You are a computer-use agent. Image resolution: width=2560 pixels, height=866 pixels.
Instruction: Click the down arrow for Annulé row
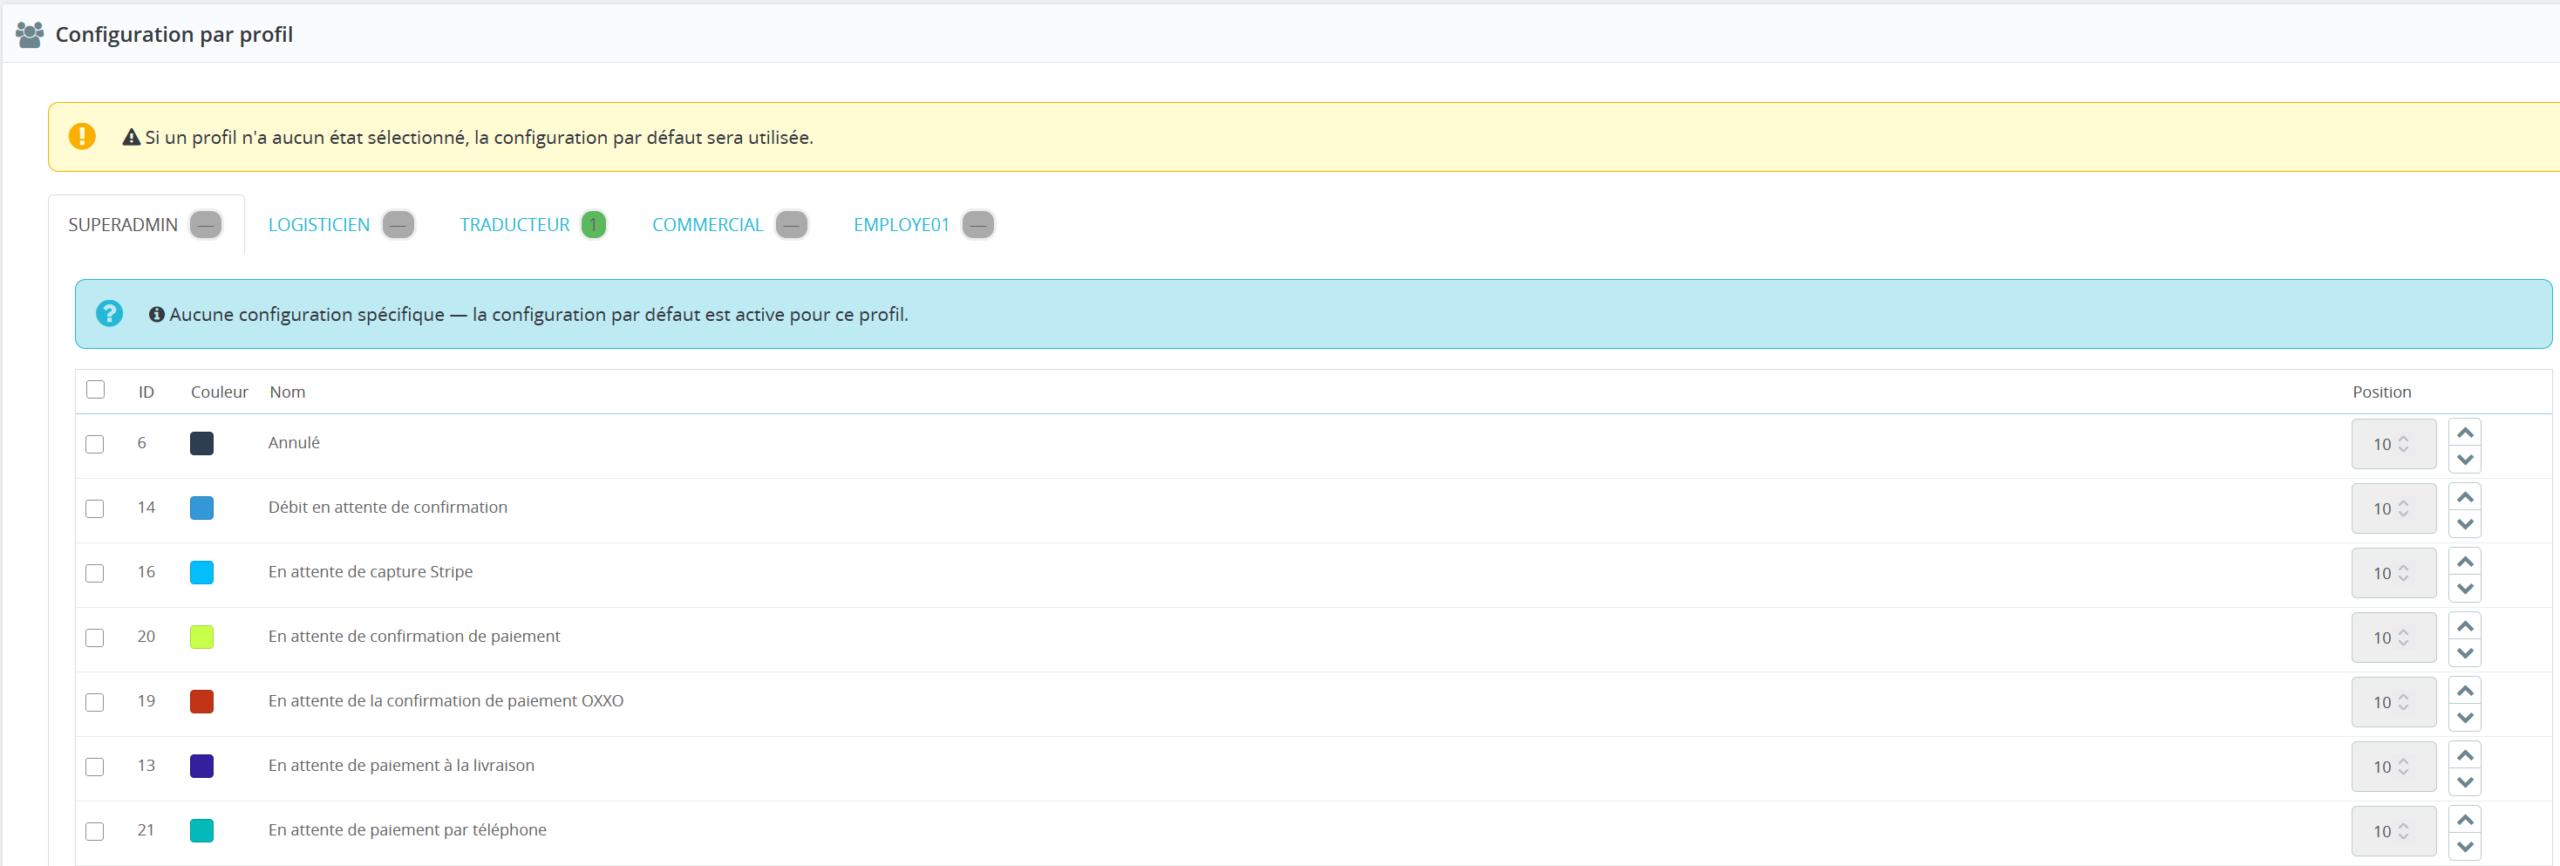2465,459
